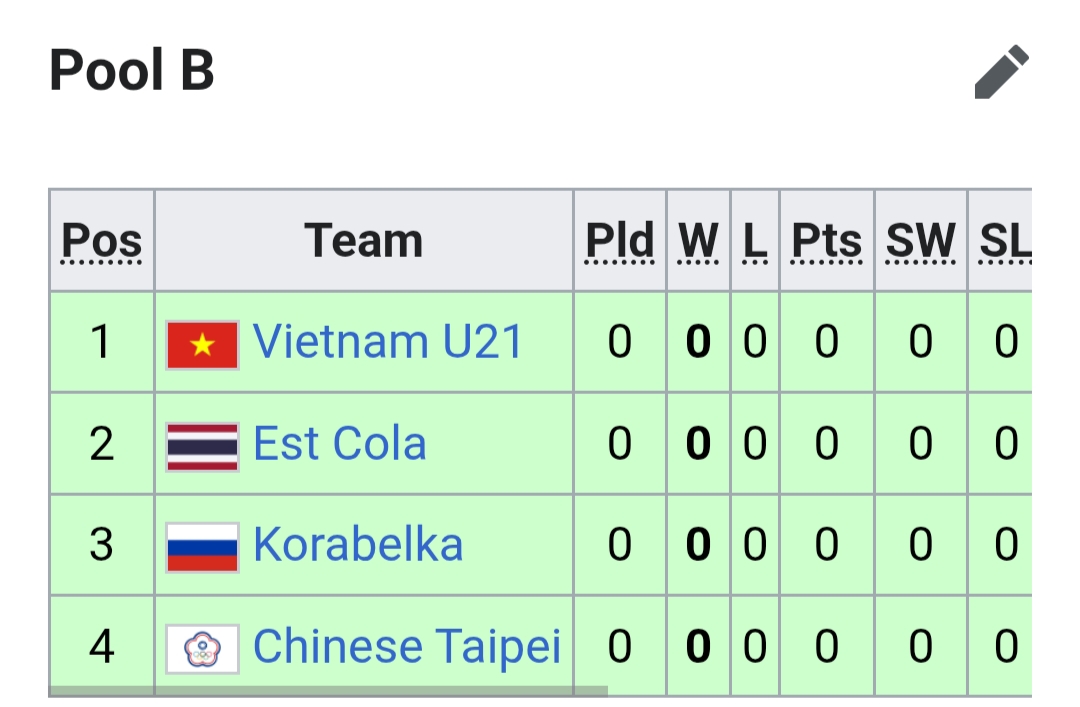Click the Russia flag icon
The width and height of the screenshot is (1080, 707).
tap(202, 548)
